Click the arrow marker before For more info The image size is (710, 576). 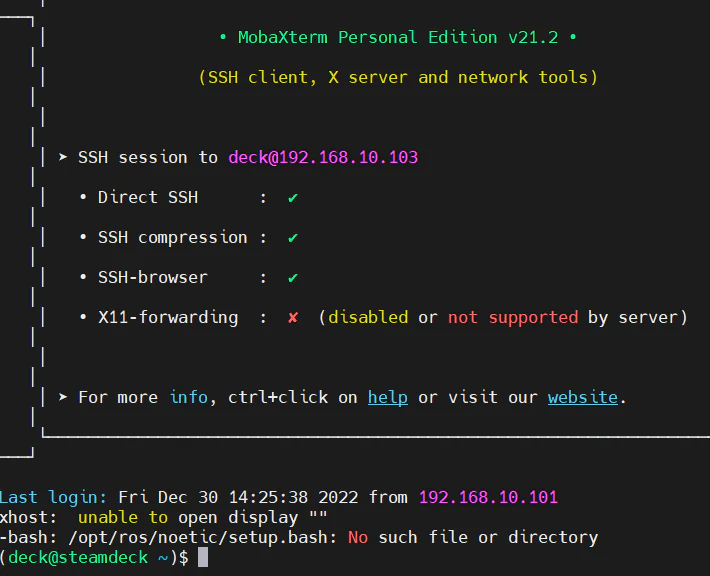click(63, 397)
